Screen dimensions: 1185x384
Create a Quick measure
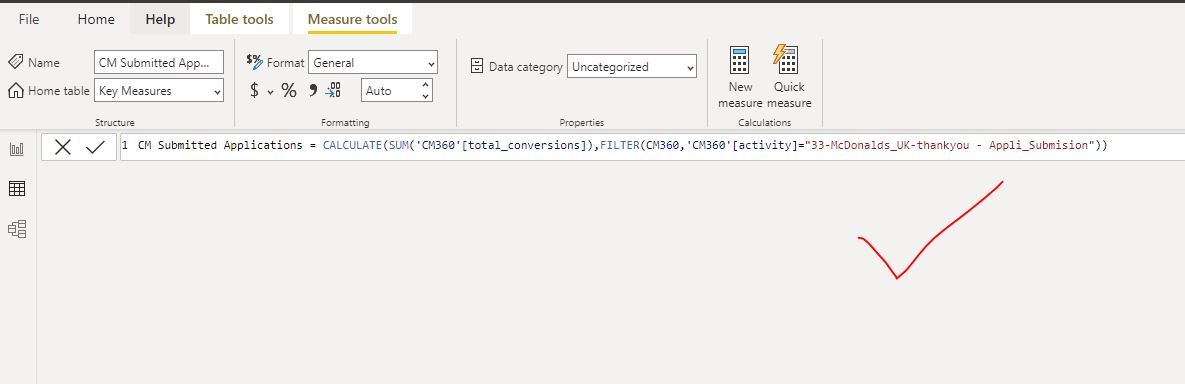tap(788, 77)
